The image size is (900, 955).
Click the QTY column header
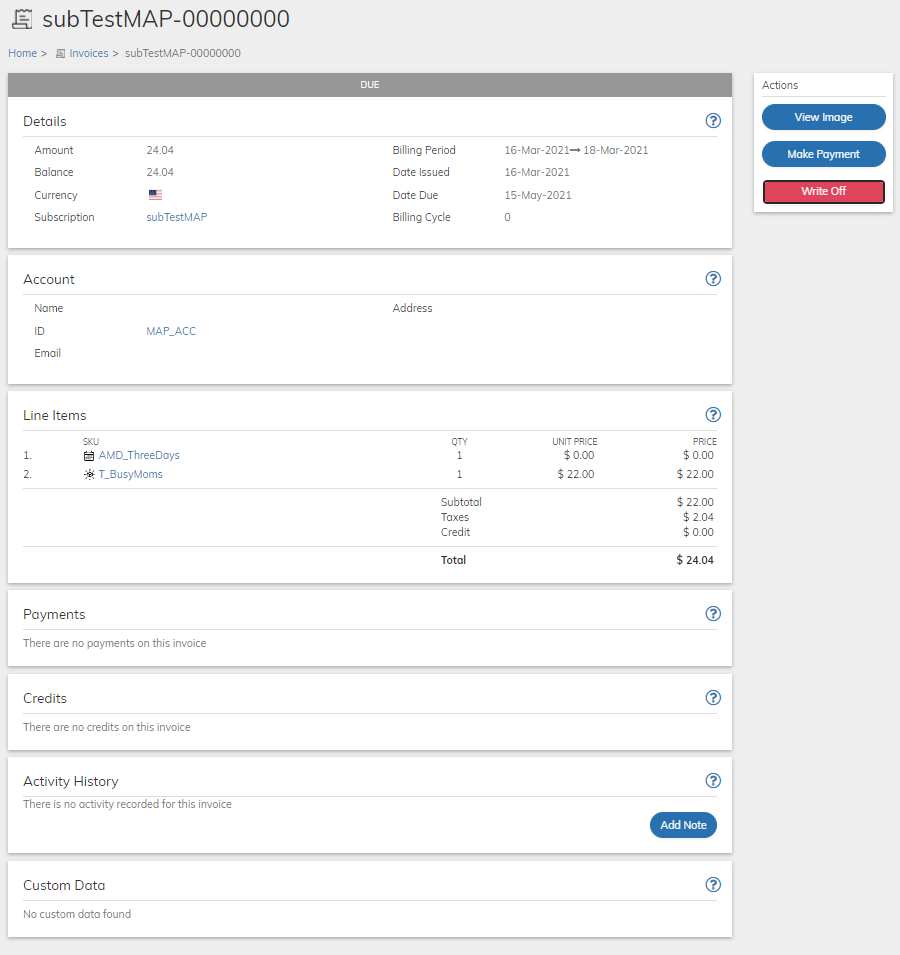tap(459, 442)
